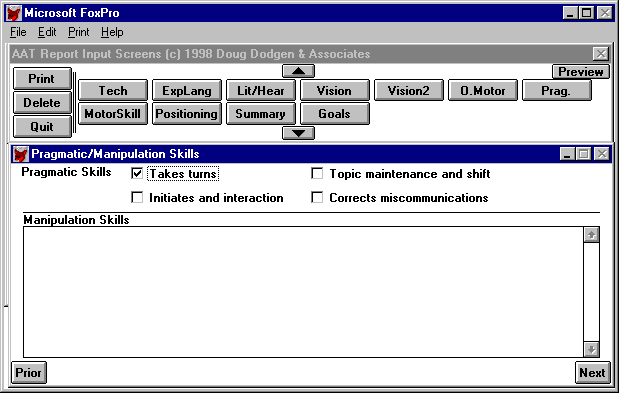Viewport: 619px width, 393px height.
Task: Click the Quit button
Action: [x=42, y=127]
